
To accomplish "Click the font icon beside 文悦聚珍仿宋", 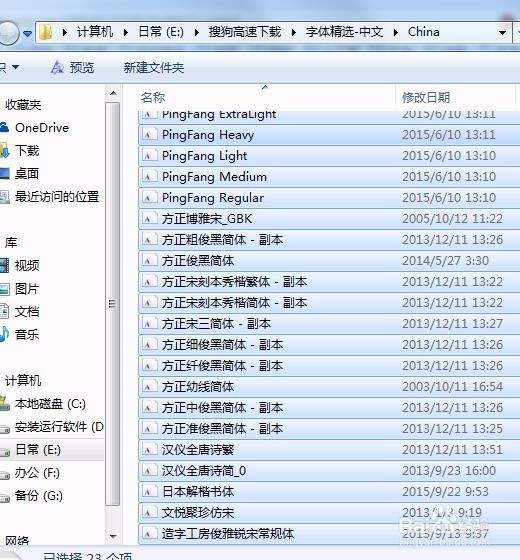I will click(150, 513).
